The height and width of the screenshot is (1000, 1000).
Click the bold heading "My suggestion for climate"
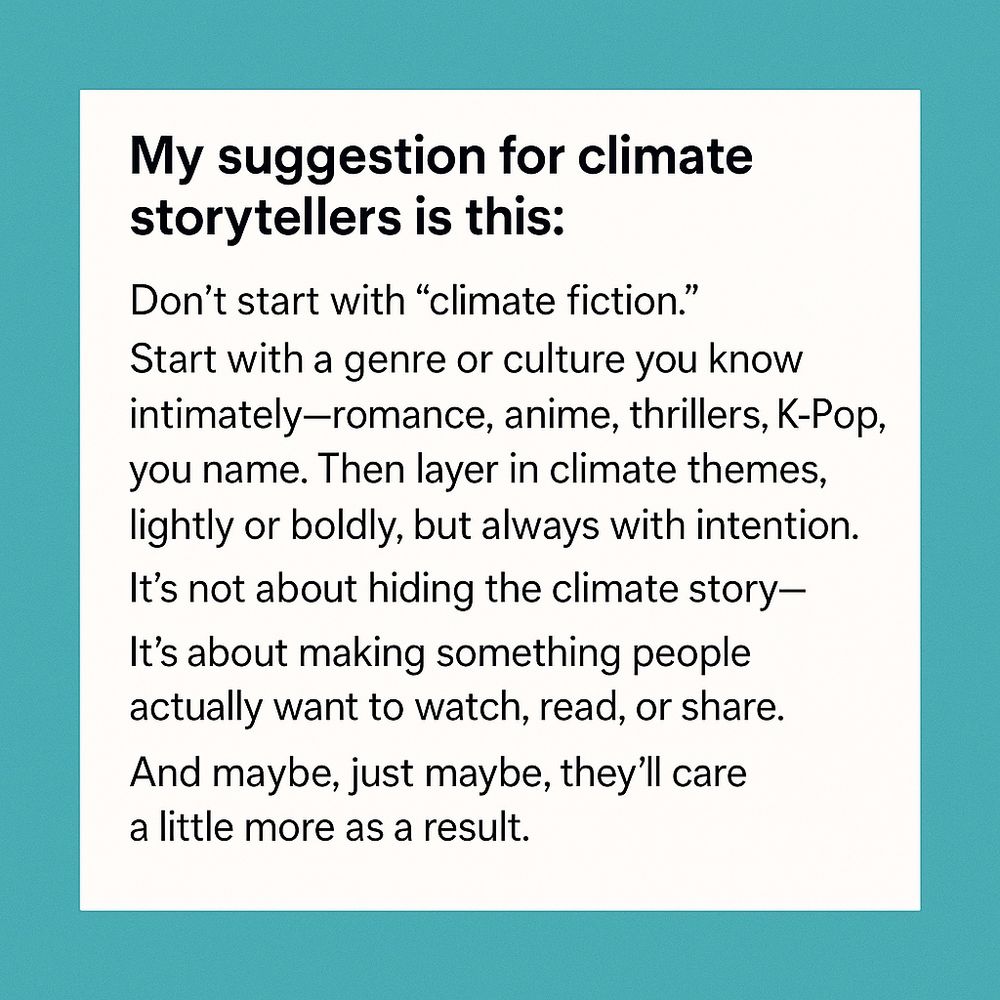[x=441, y=159]
